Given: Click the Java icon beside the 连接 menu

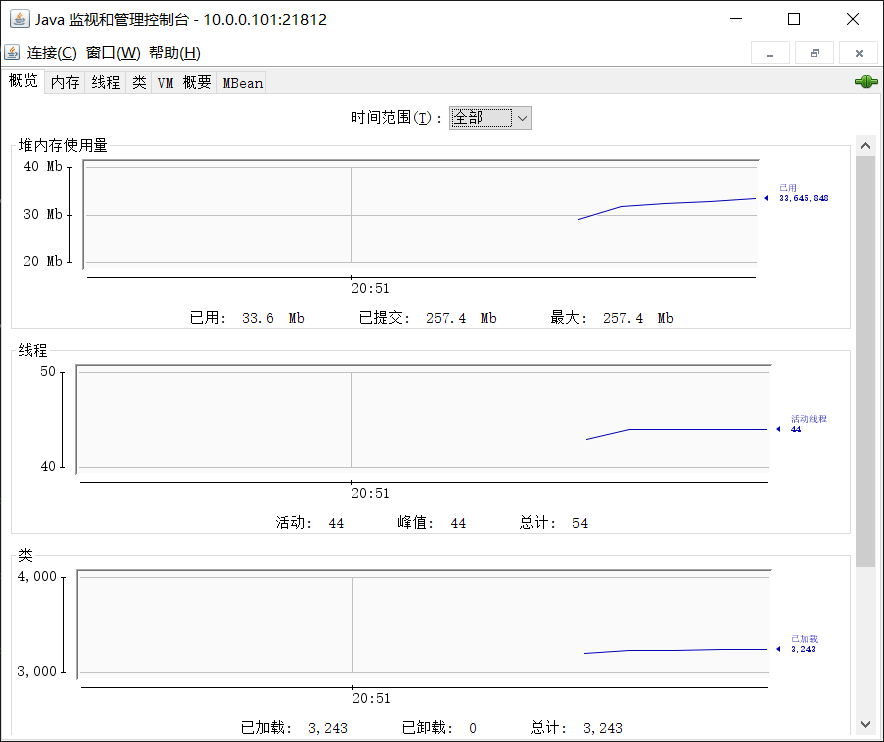Looking at the screenshot, I should pyautogui.click(x=12, y=52).
